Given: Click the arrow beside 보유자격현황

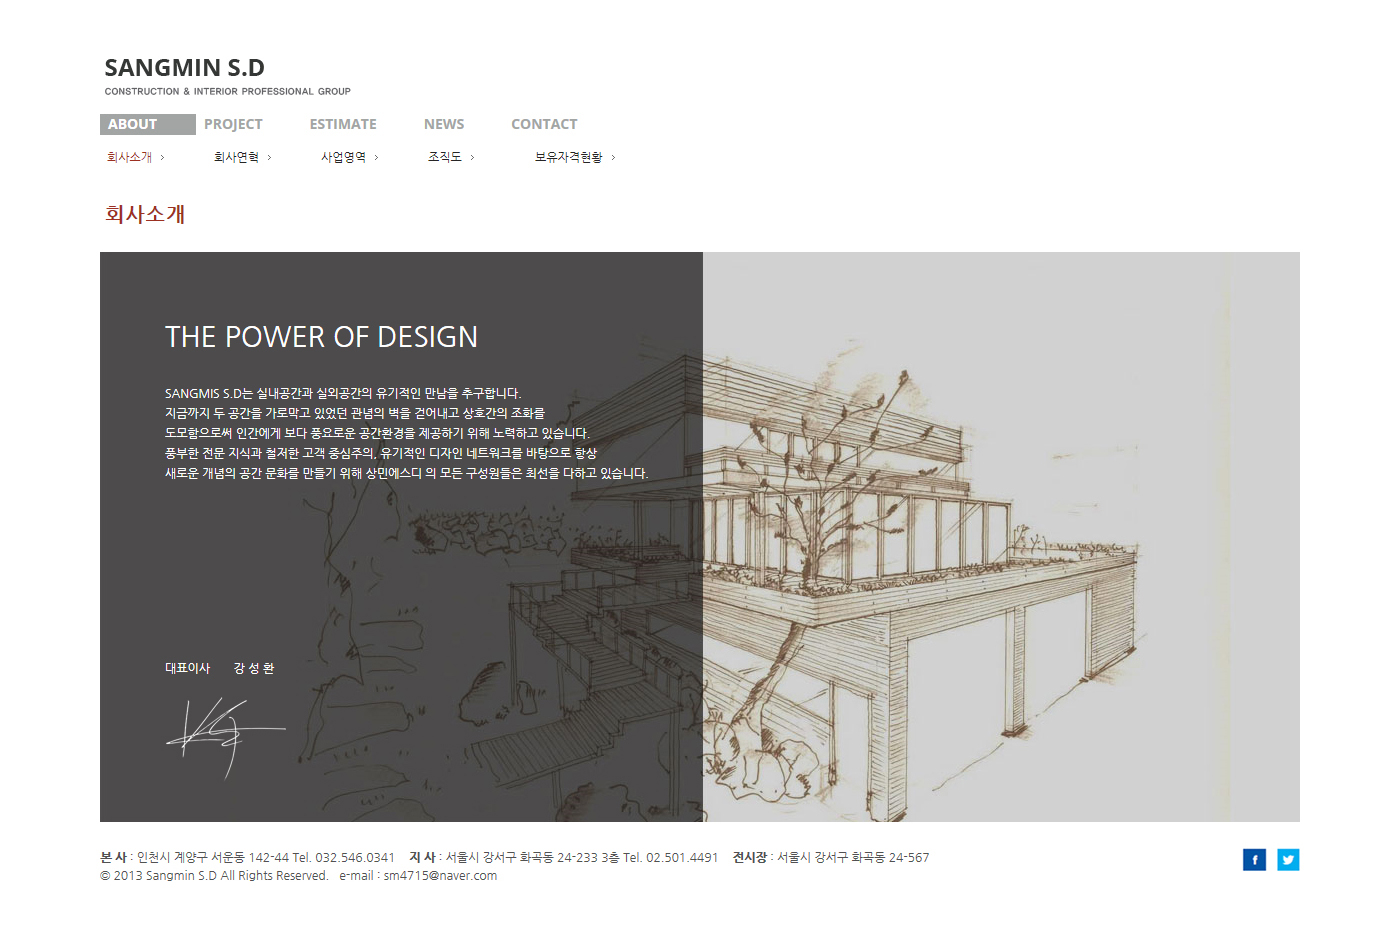Looking at the screenshot, I should [x=613, y=158].
